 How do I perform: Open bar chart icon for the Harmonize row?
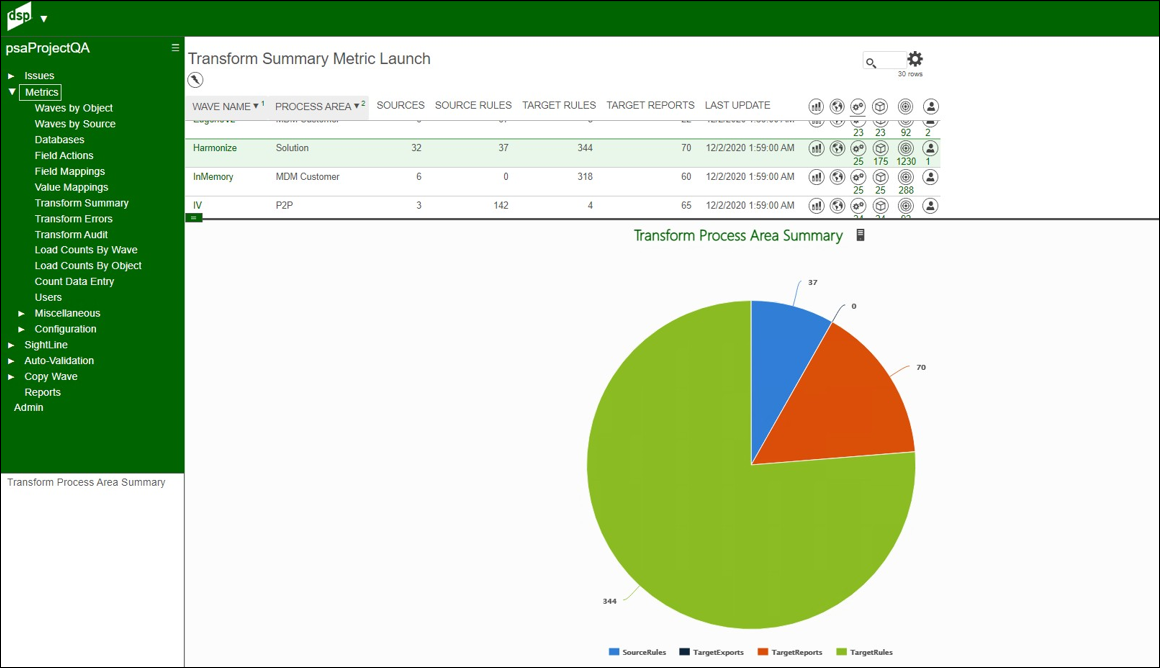[816, 148]
